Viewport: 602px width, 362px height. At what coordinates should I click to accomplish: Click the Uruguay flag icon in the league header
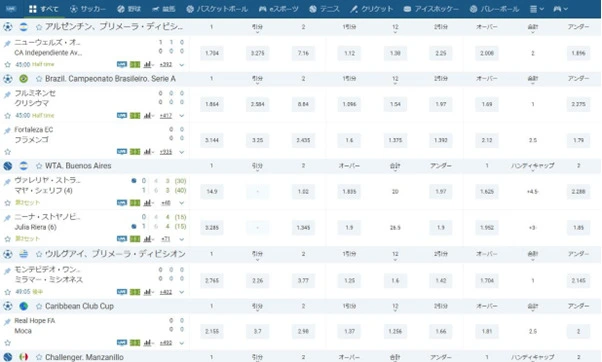(x=23, y=254)
